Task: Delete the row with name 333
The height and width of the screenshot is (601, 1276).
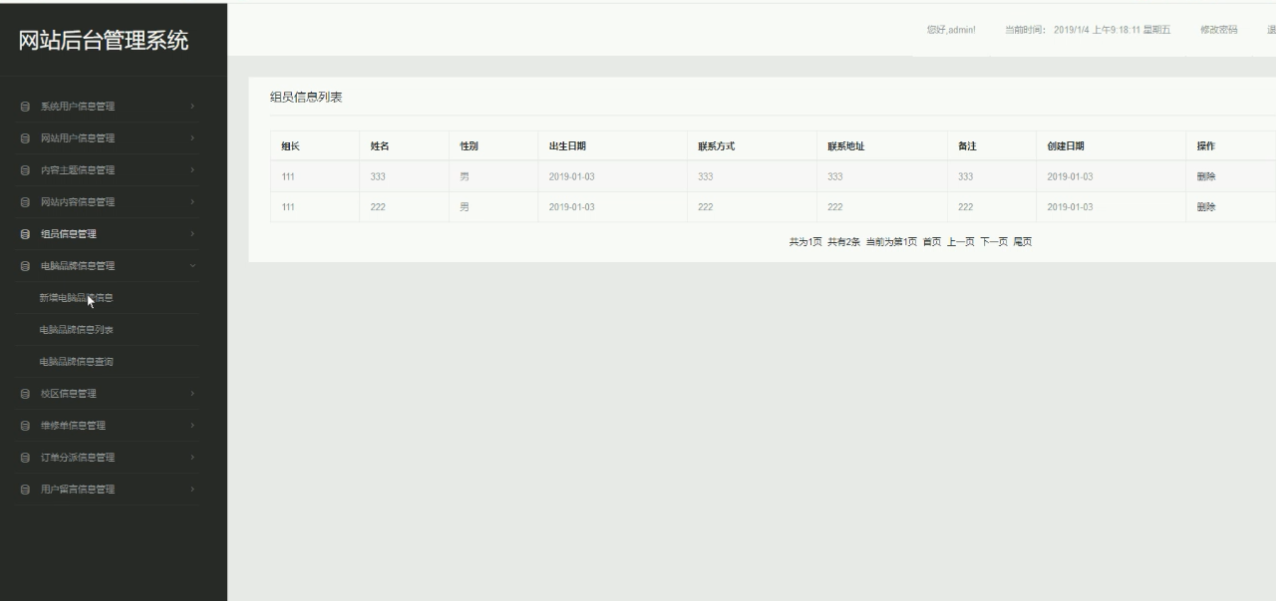Action: (1205, 176)
